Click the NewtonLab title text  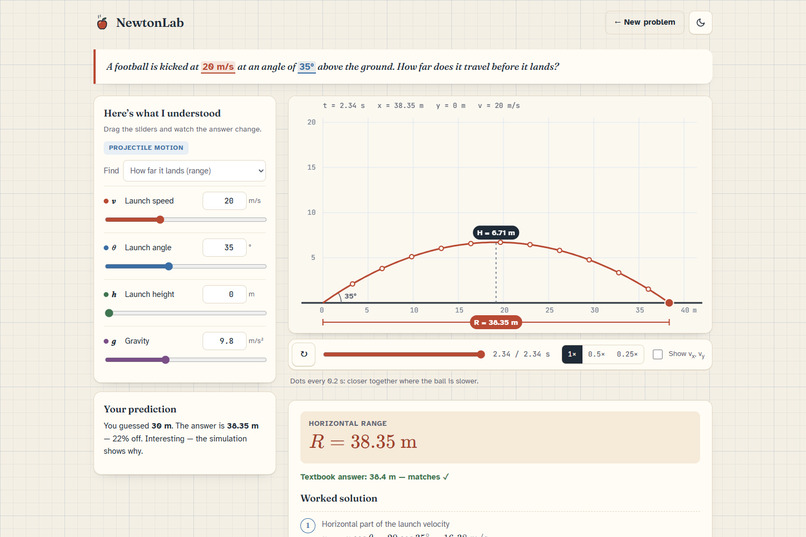(x=150, y=23)
